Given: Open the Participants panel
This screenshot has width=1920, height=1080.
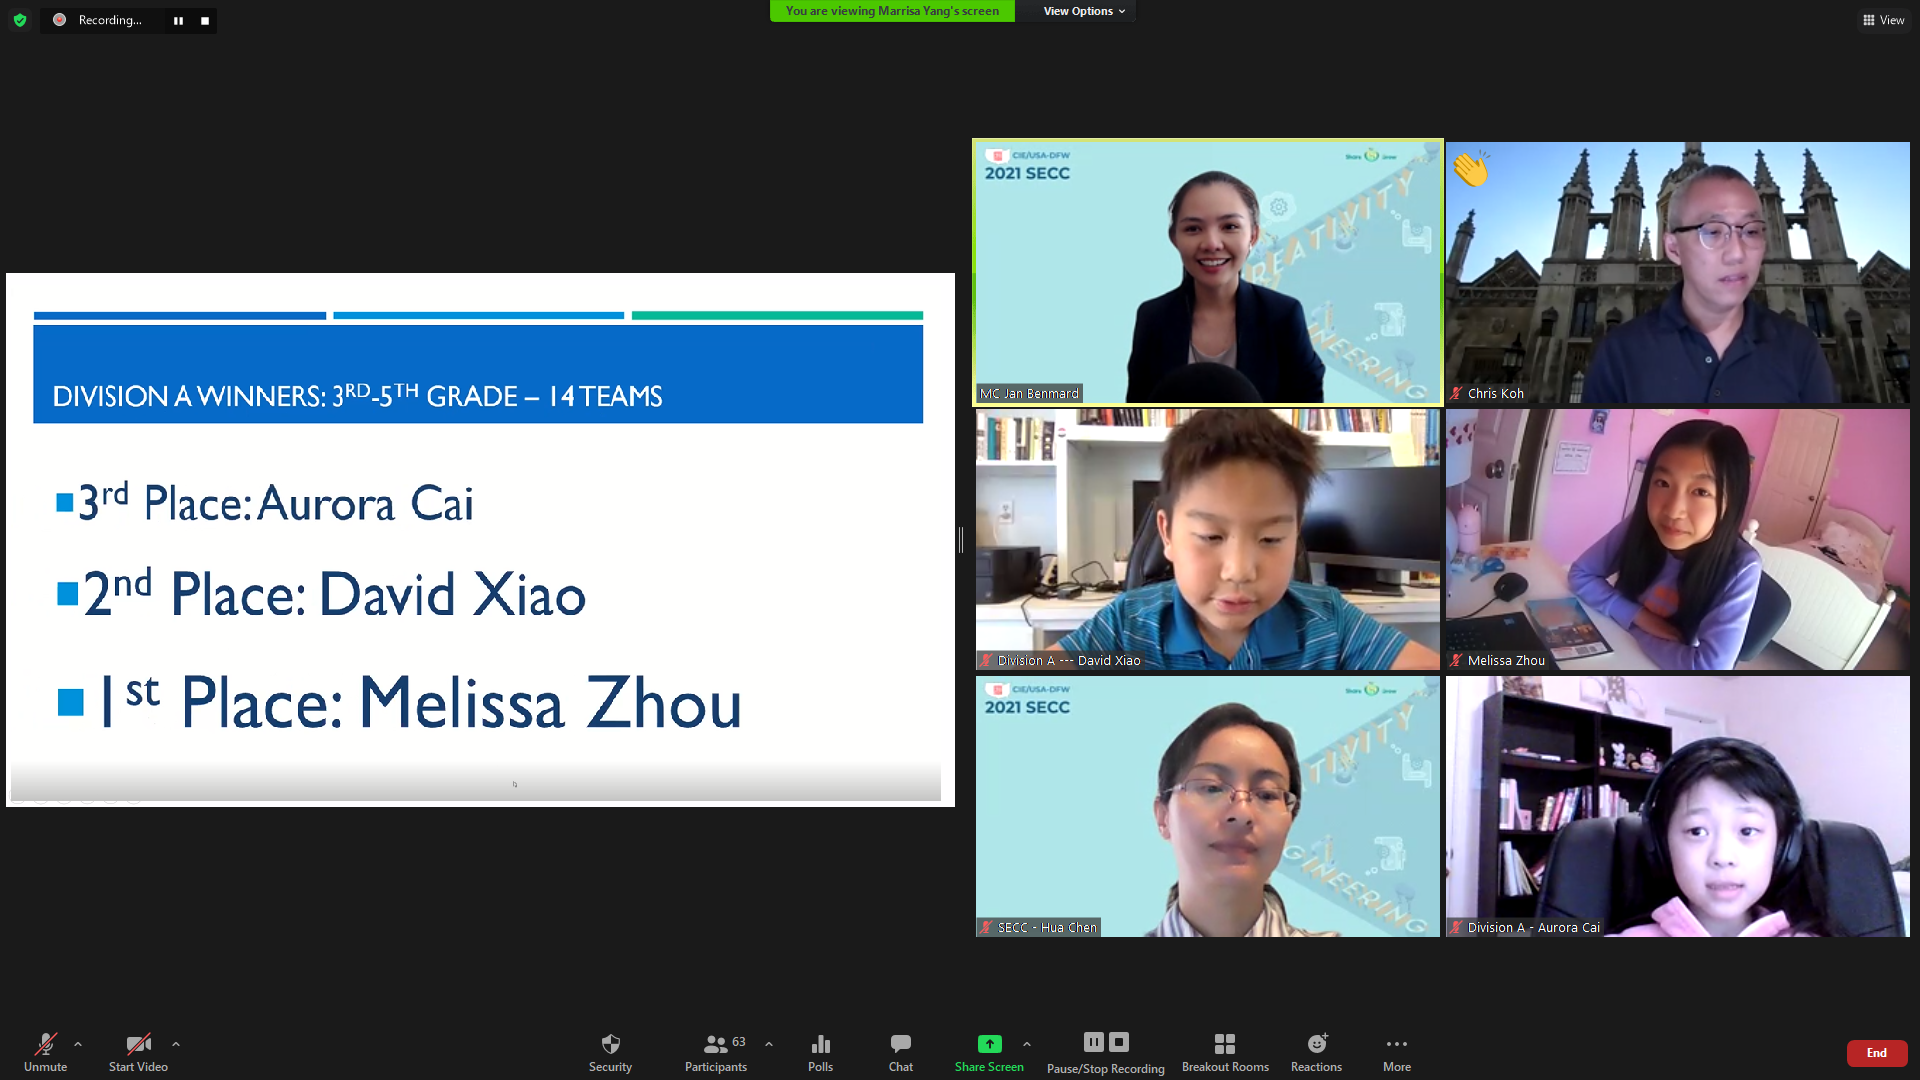Looking at the screenshot, I should (x=716, y=1052).
